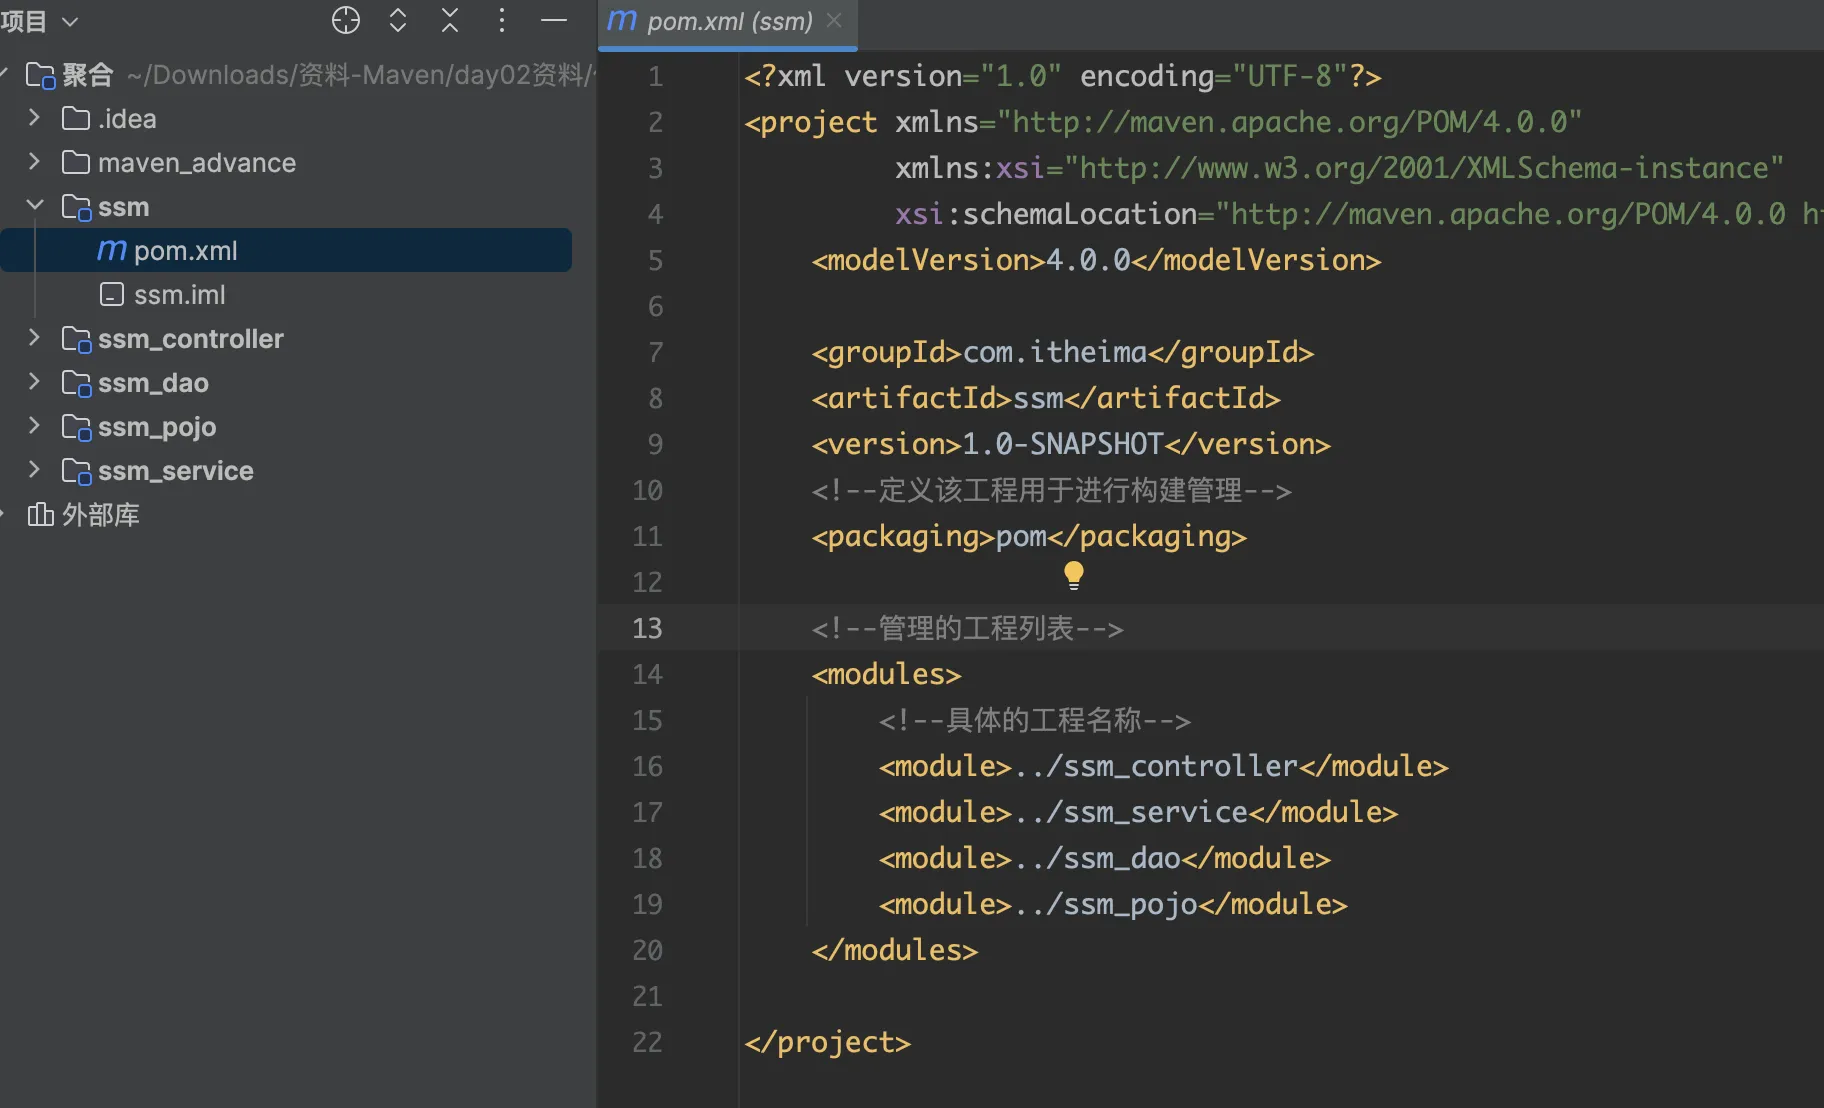Click the ssm.iml file icon
Image resolution: width=1824 pixels, height=1108 pixels.
coord(112,294)
